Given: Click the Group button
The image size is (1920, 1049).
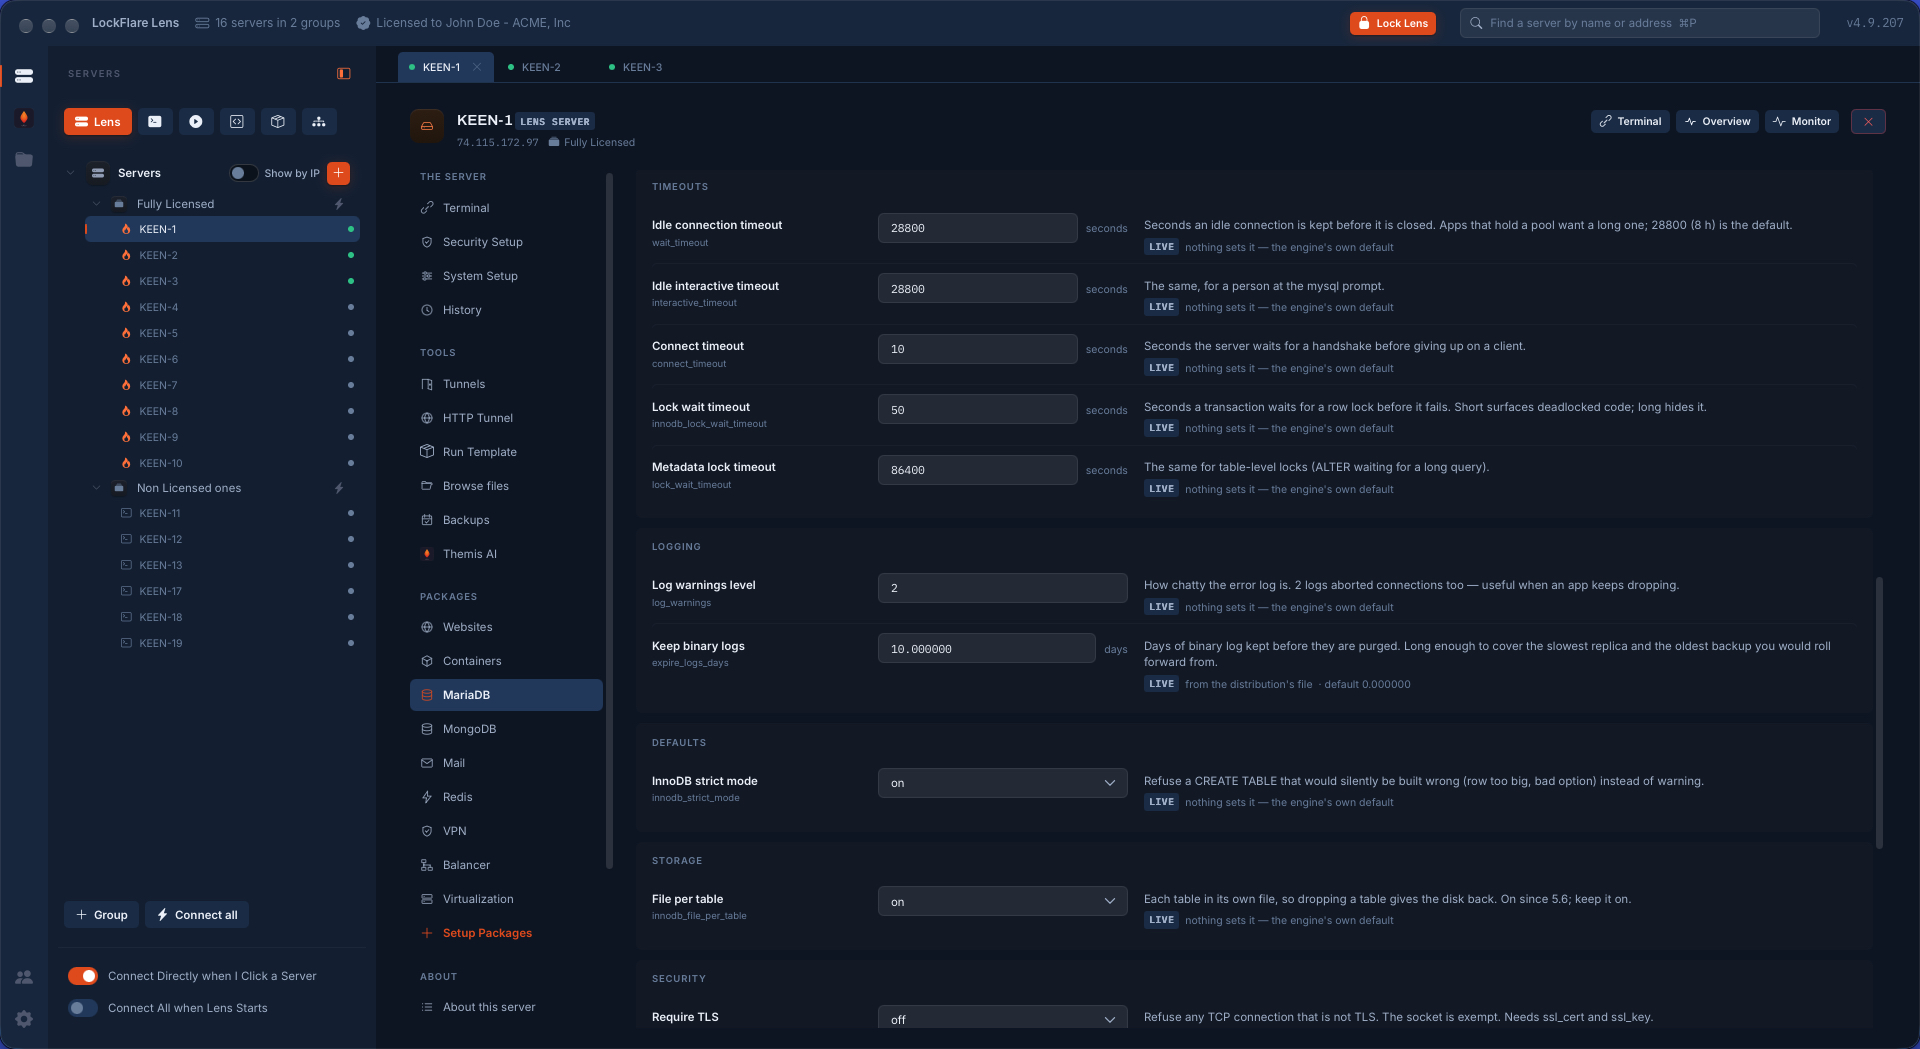Looking at the screenshot, I should (x=102, y=915).
